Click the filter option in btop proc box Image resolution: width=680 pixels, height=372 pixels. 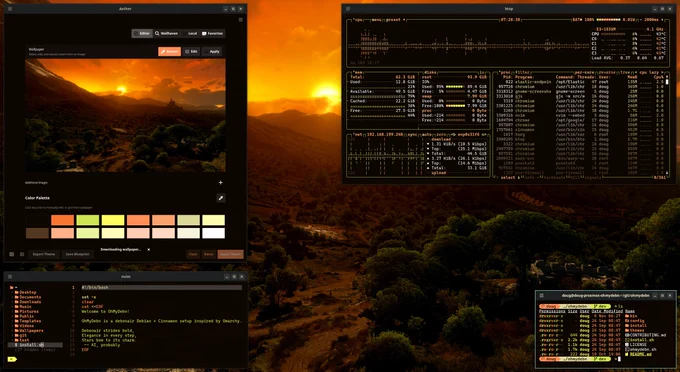click(x=523, y=72)
